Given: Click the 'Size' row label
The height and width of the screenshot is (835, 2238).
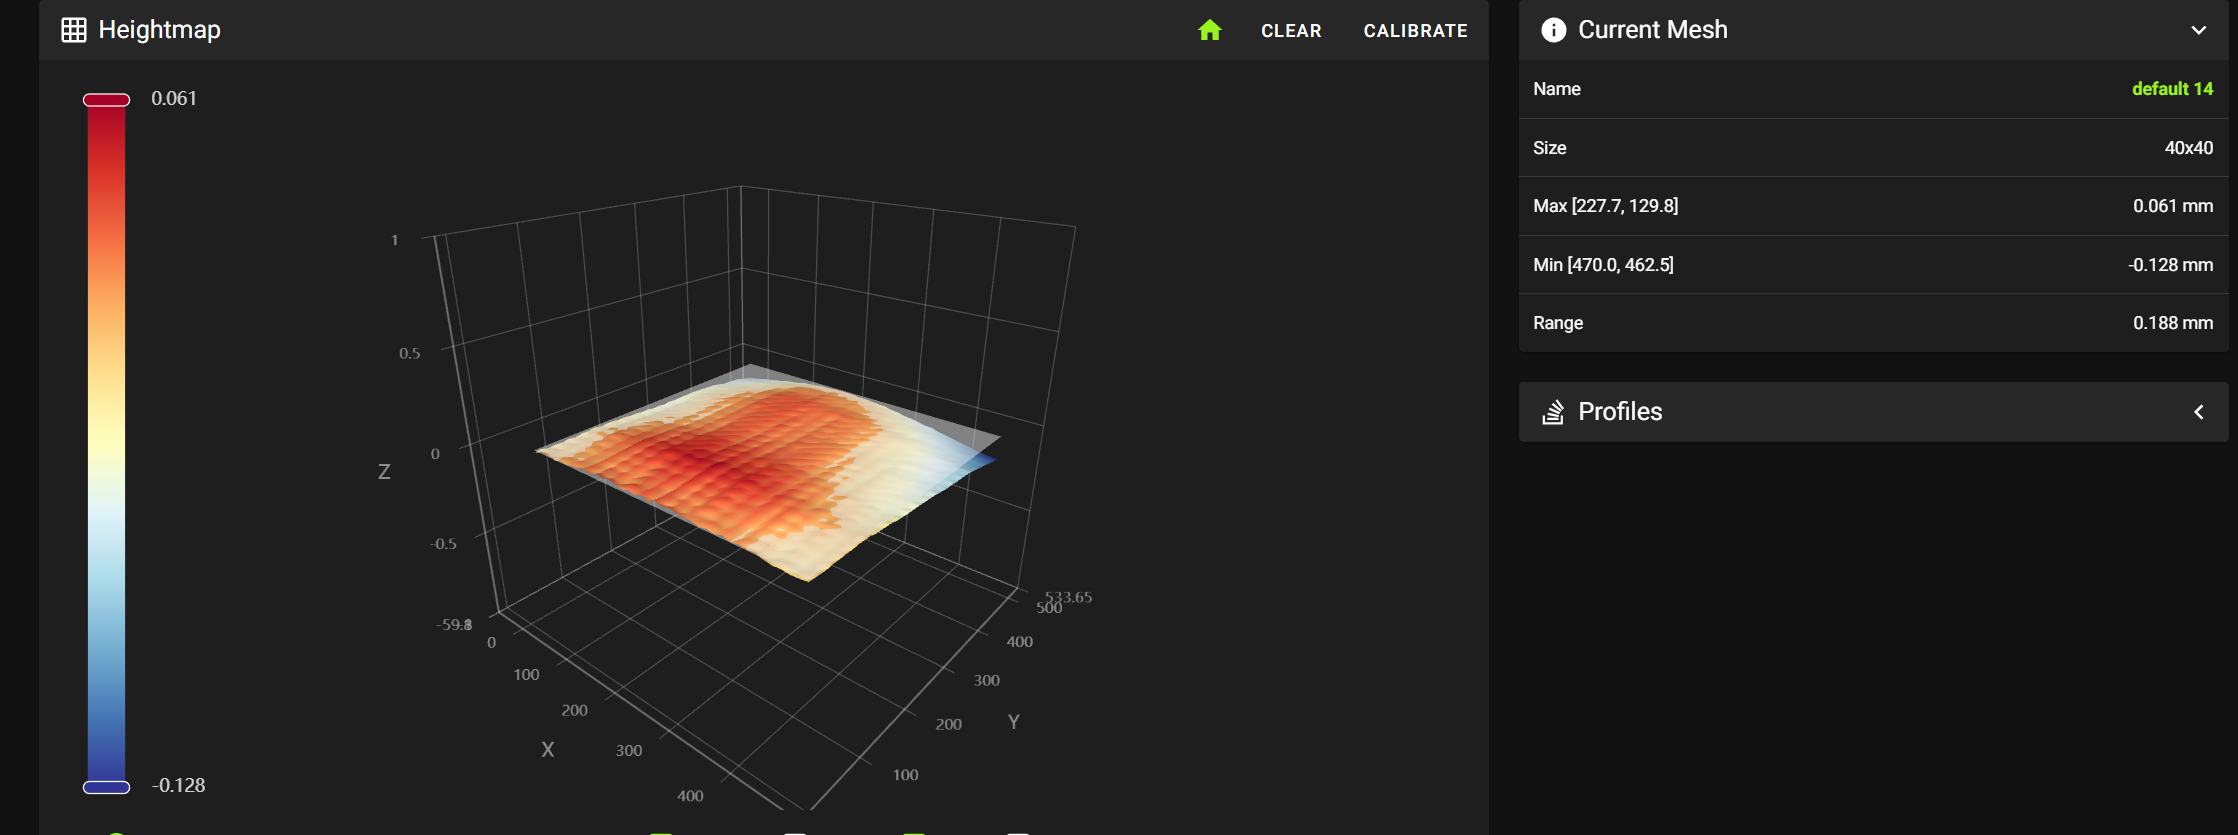Looking at the screenshot, I should tap(1550, 148).
